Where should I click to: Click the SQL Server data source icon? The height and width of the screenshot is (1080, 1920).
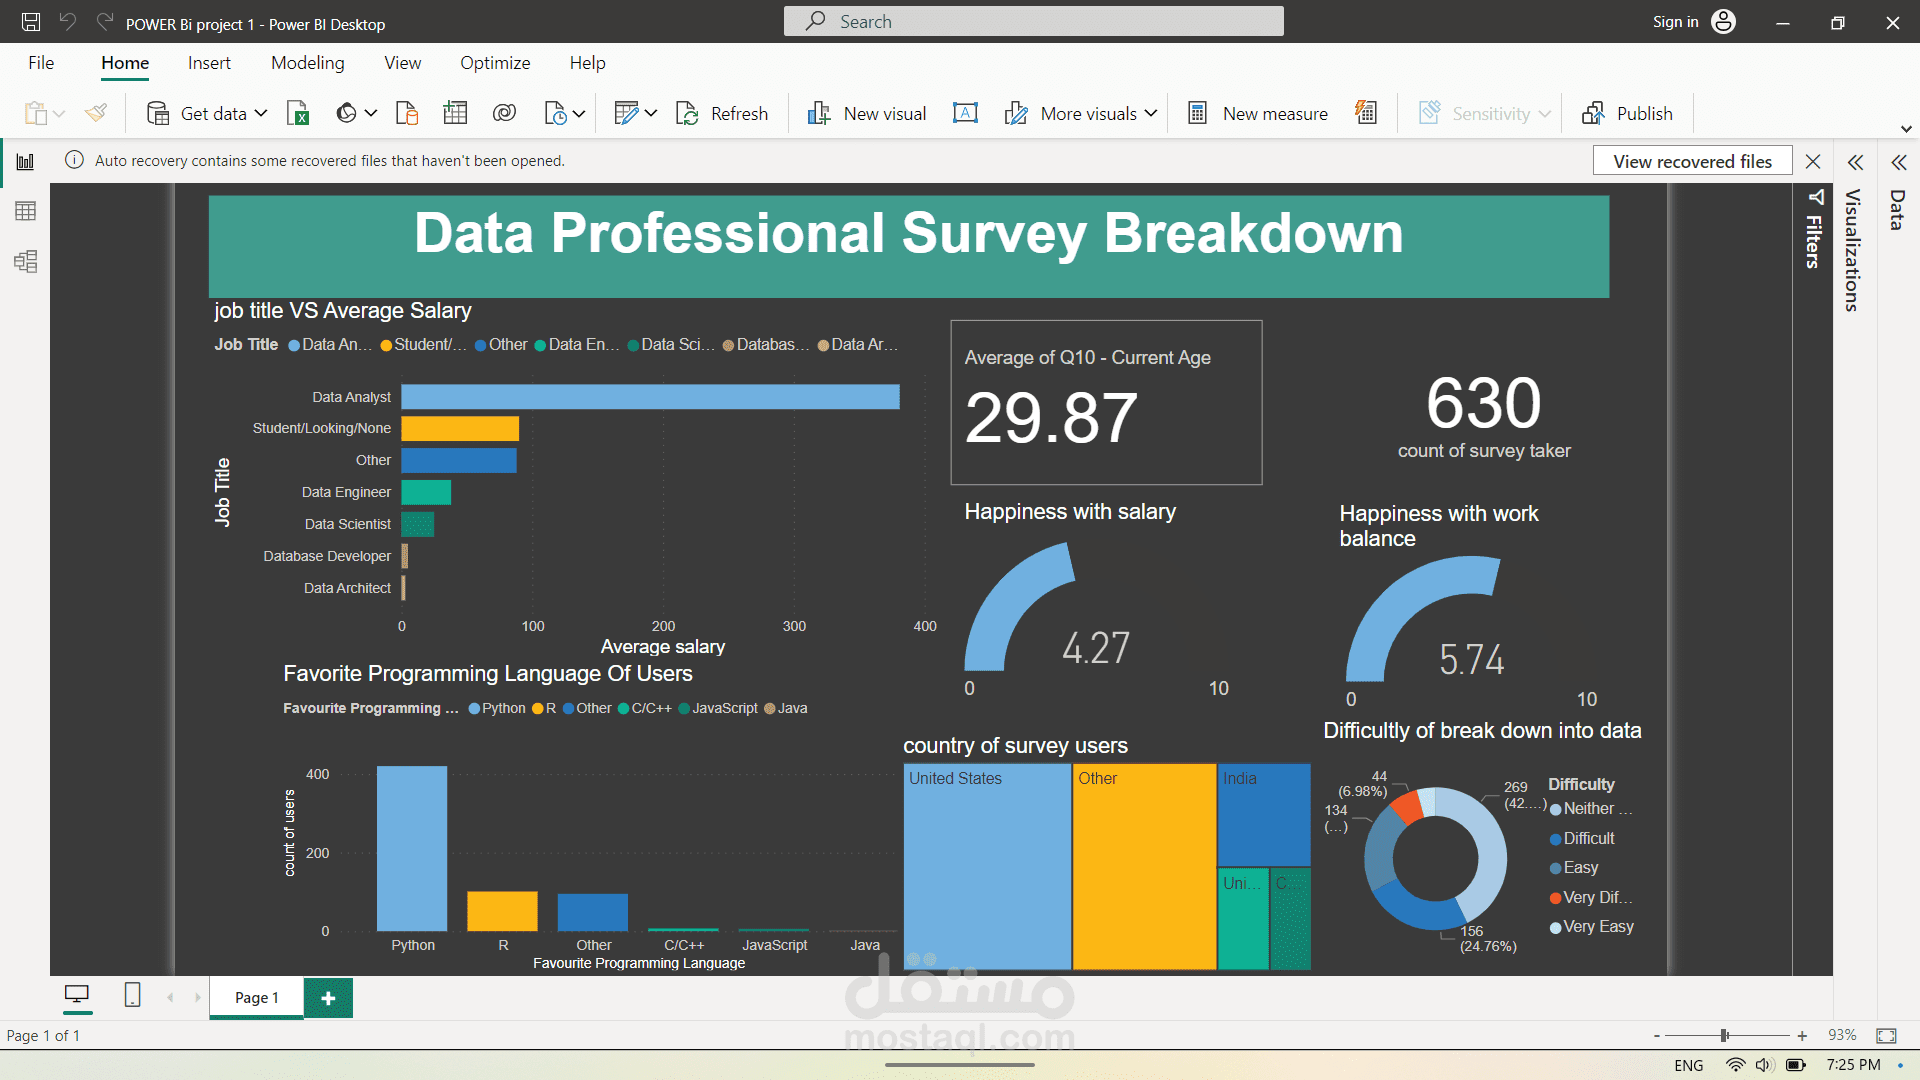click(x=407, y=114)
